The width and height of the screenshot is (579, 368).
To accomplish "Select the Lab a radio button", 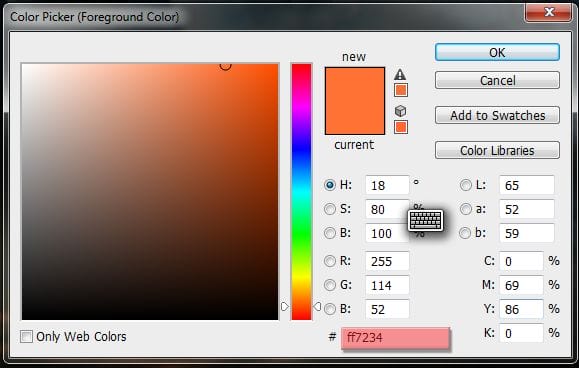I will (465, 209).
